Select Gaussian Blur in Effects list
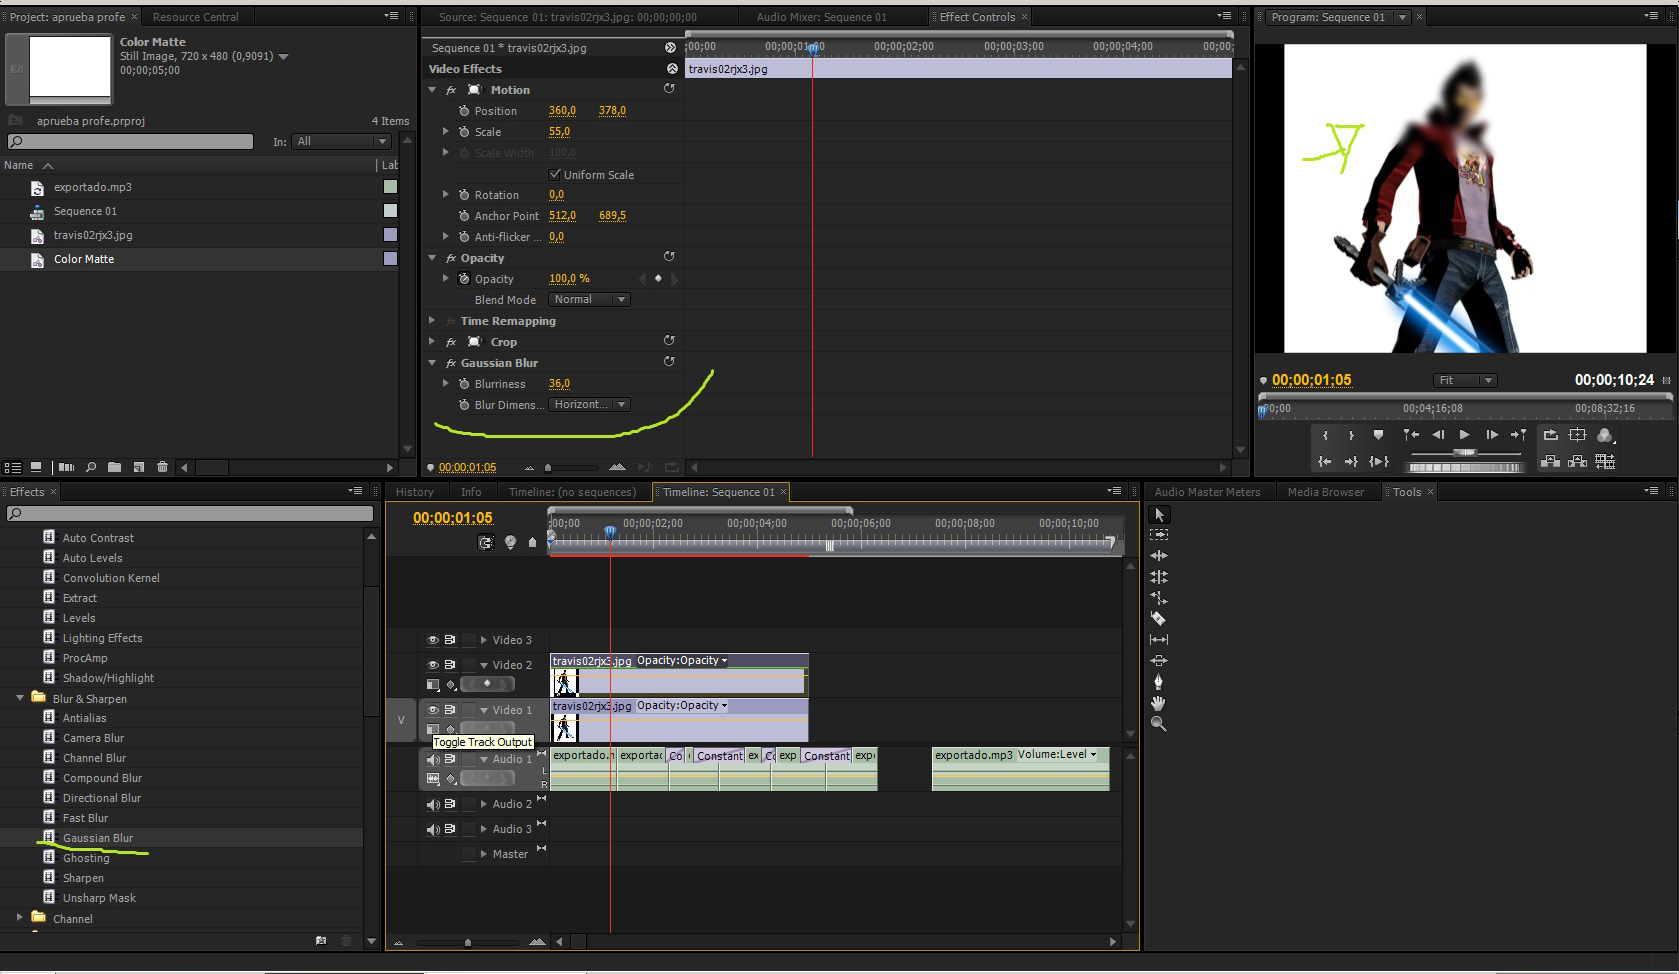 click(98, 838)
